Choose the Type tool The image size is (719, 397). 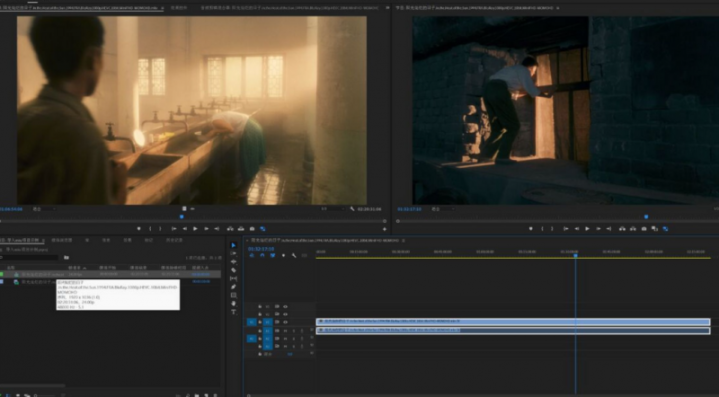point(233,312)
